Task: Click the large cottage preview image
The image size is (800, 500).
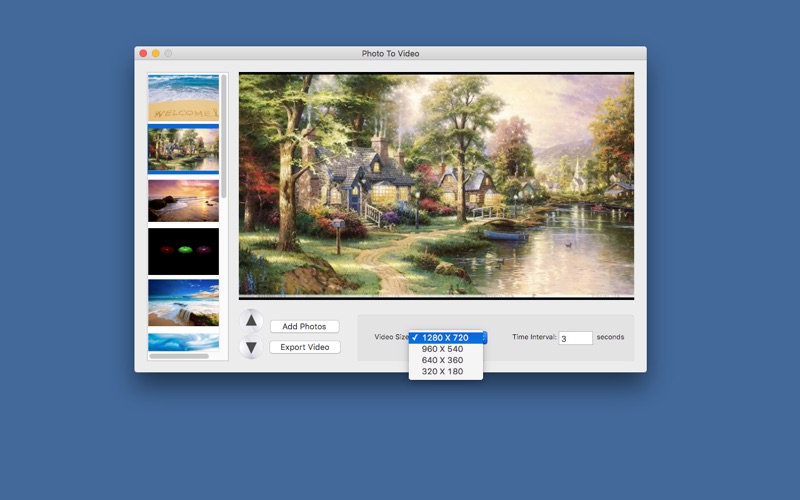Action: click(437, 186)
